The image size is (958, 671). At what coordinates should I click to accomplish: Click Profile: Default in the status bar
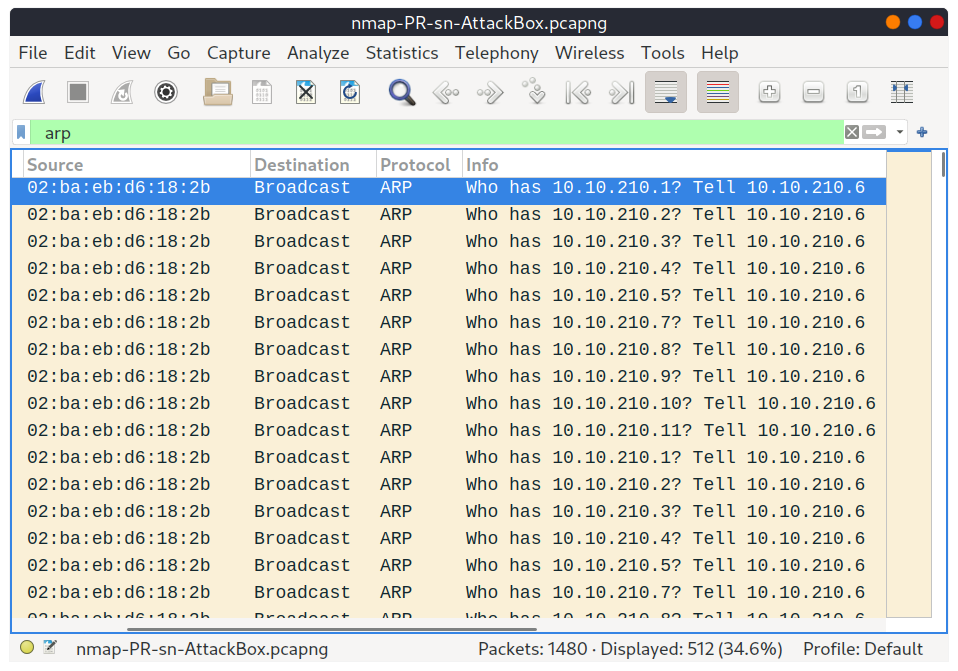tap(862, 648)
